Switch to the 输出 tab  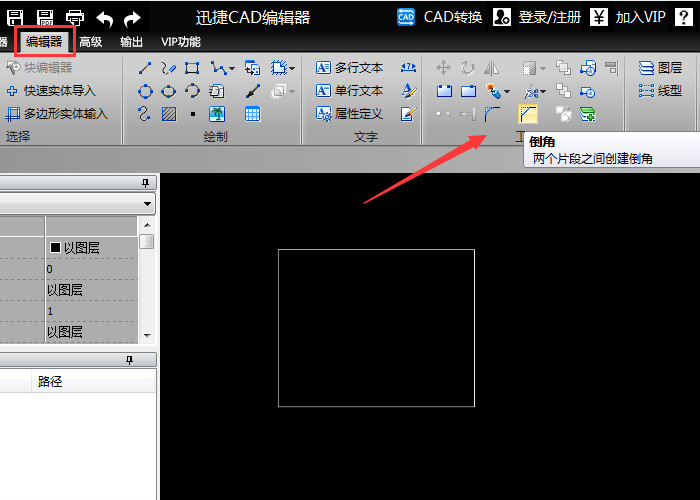131,42
